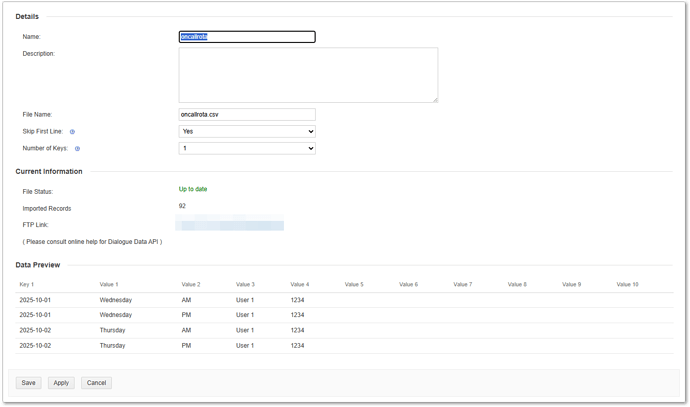This screenshot has width=690, height=407.
Task: Click the green Up to date status
Action: (193, 189)
